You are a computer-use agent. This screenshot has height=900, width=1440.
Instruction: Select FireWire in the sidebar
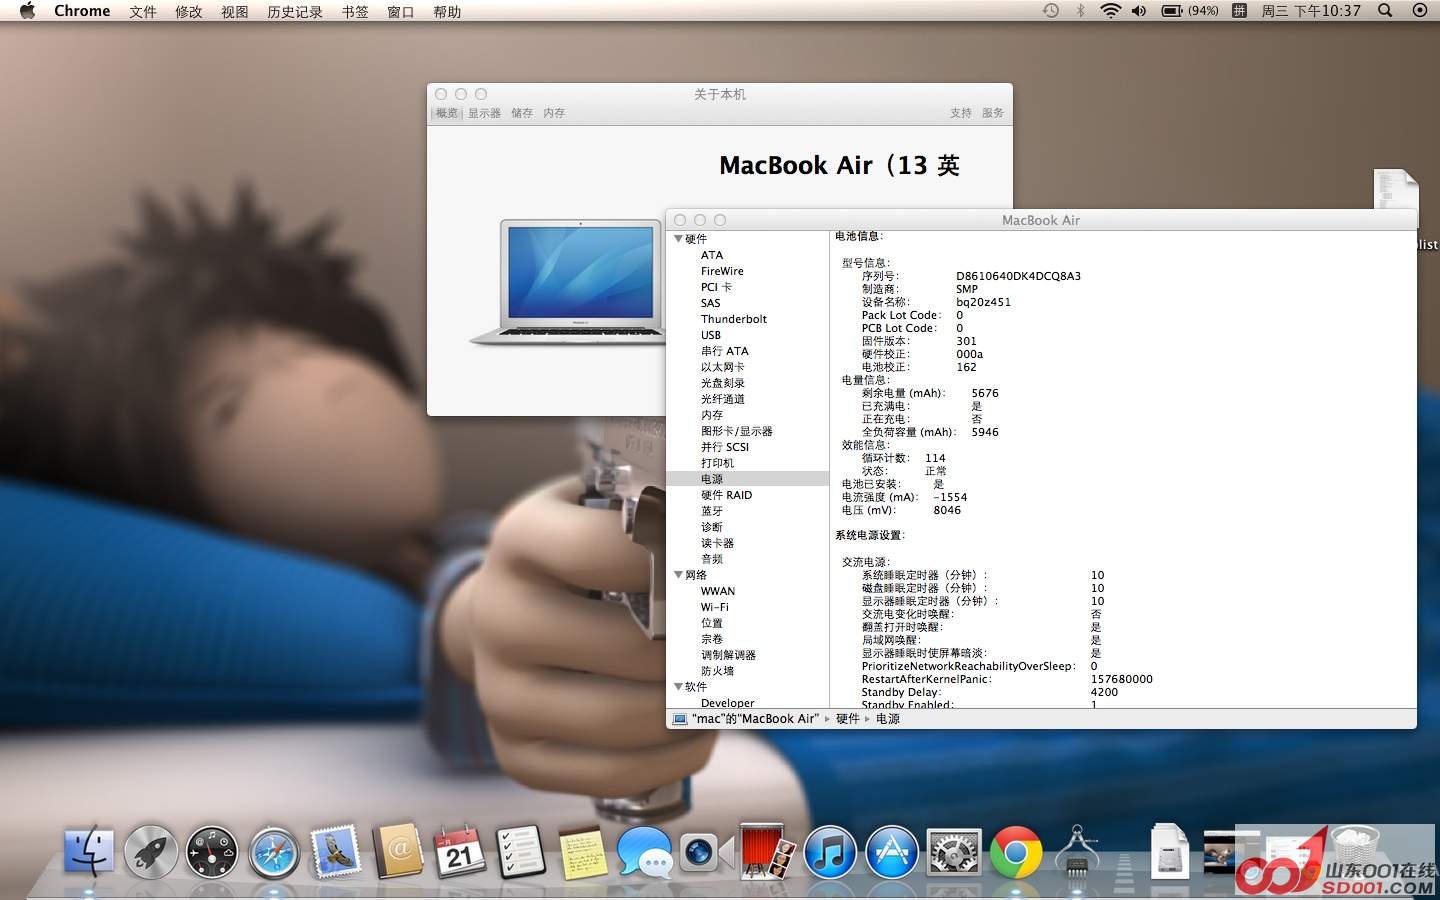(722, 271)
